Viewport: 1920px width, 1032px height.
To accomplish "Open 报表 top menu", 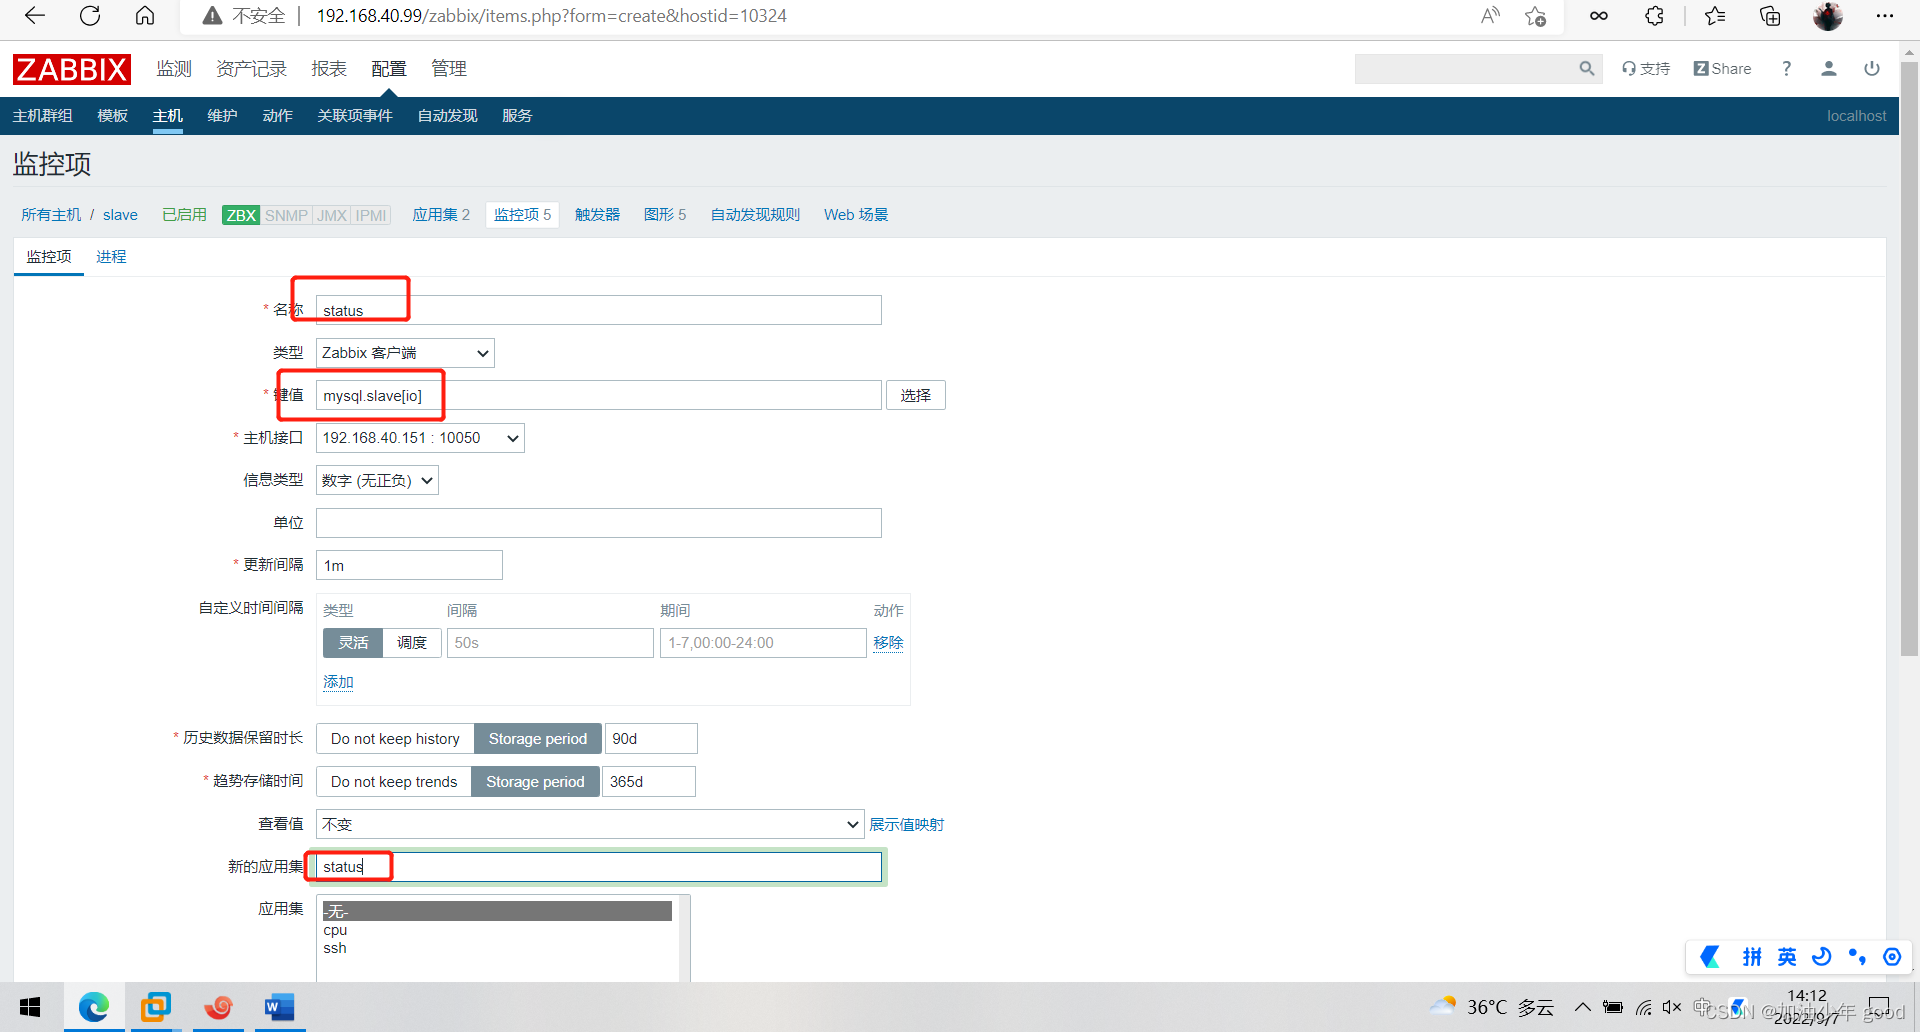I will point(329,69).
